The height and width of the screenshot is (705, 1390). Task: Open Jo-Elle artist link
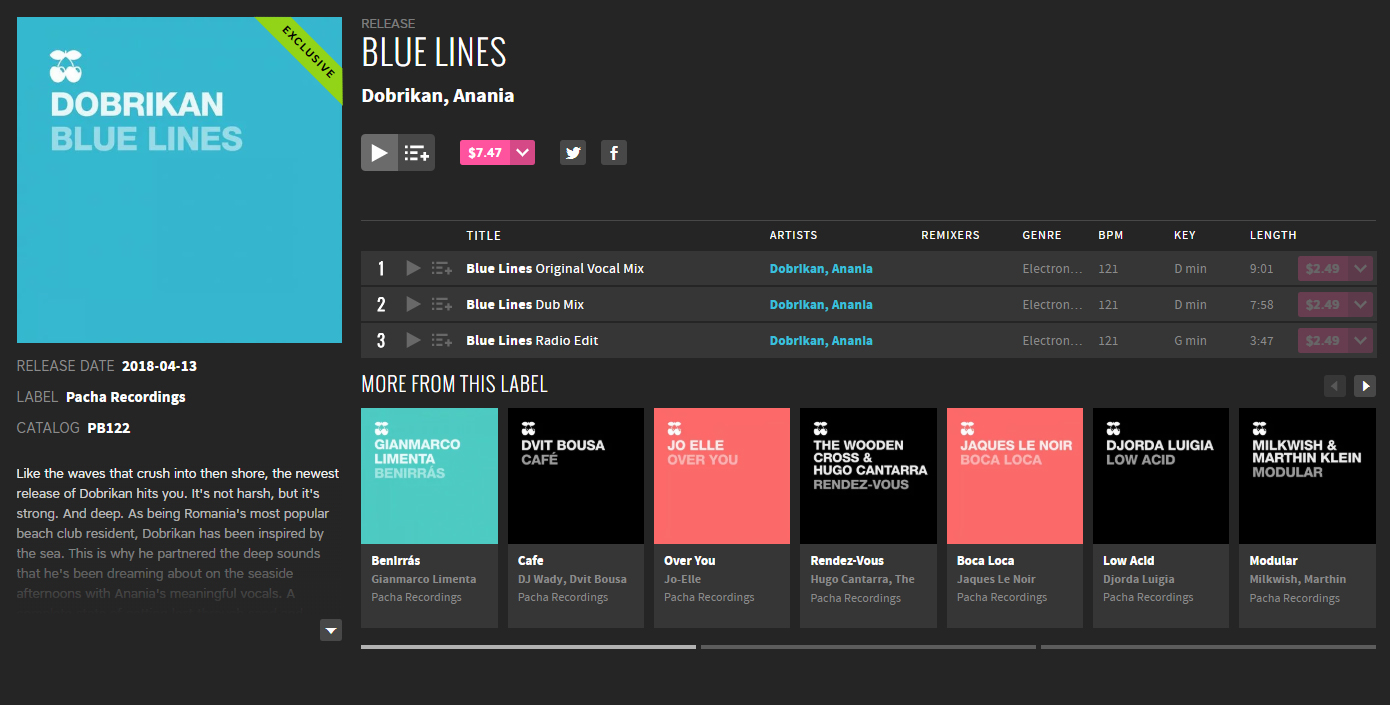[x=683, y=579]
